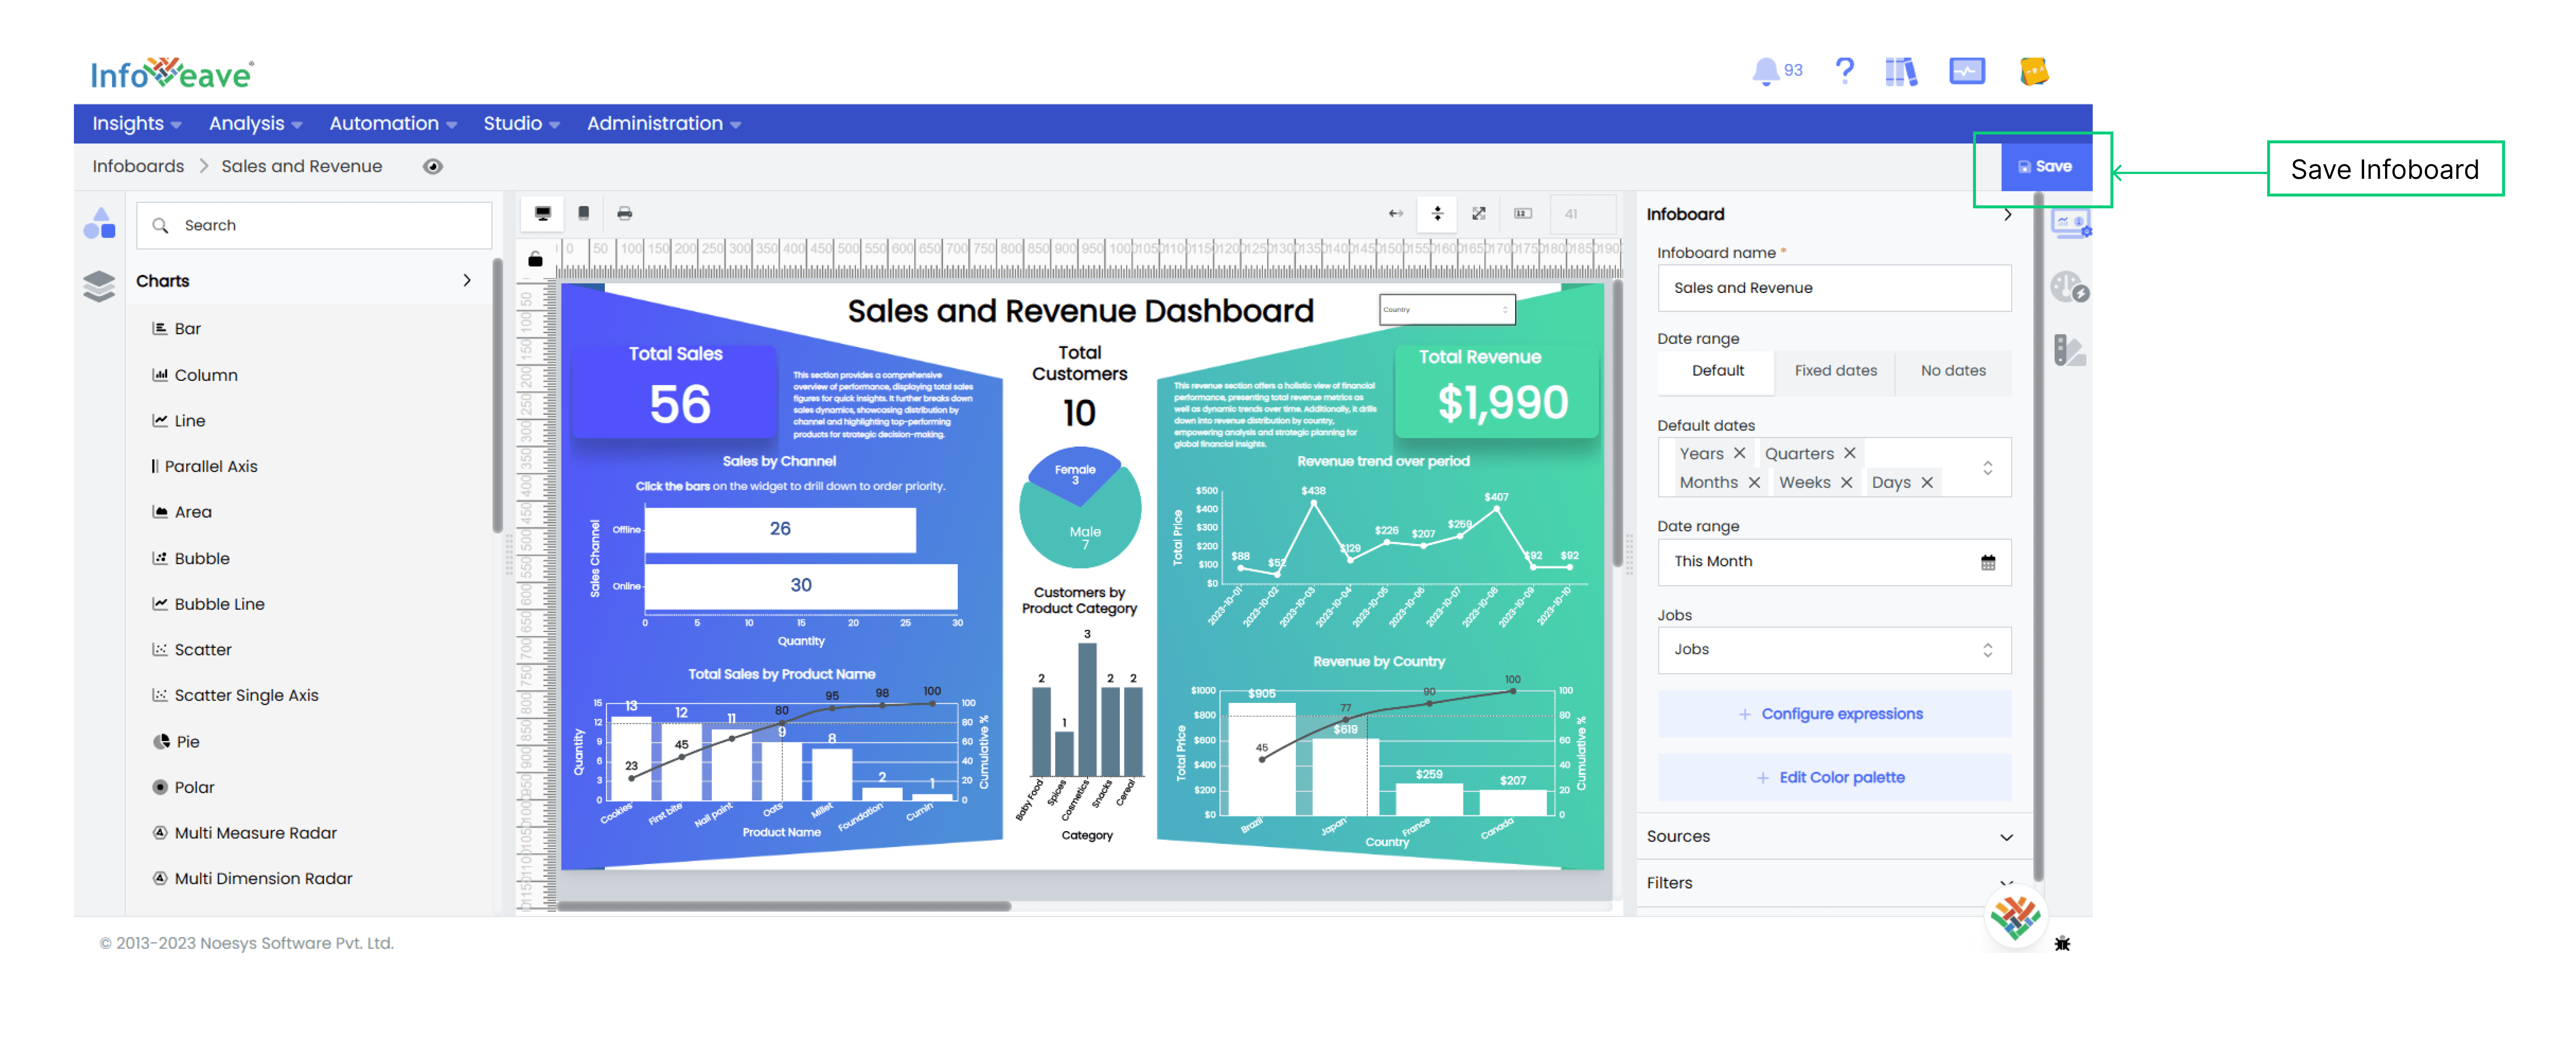Select the Default date range option
This screenshot has height=1055, width=2576.
(1717, 370)
